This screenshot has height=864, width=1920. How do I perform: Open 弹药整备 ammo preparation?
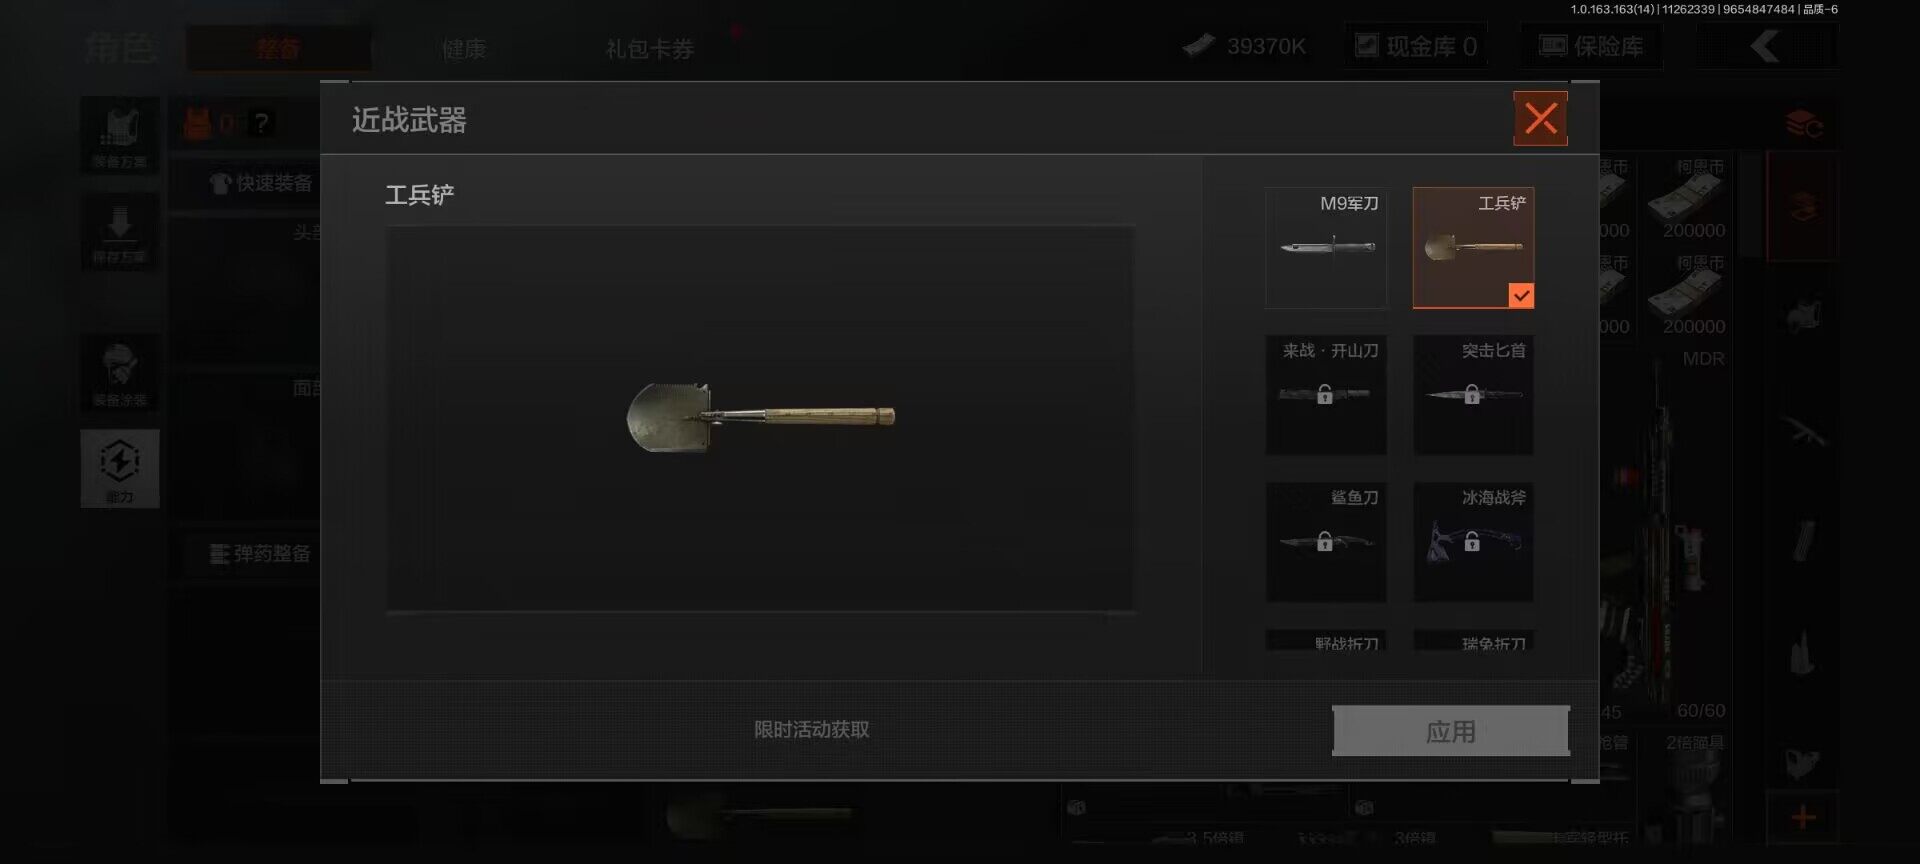(260, 554)
